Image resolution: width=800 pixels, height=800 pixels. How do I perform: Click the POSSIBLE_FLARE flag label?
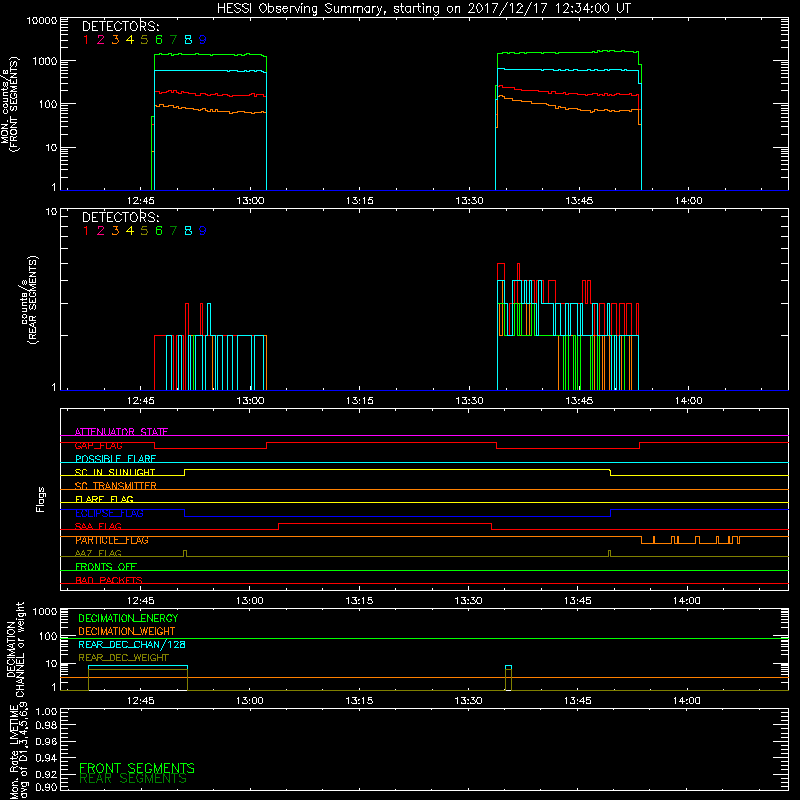pyautogui.click(x=115, y=459)
